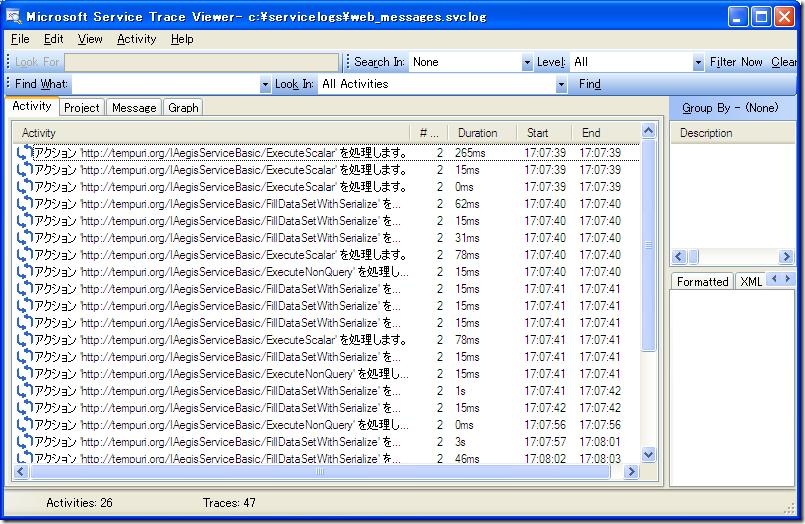Click the activity icon of the 3s row
Image resolution: width=805 pixels, height=524 pixels.
click(x=24, y=441)
